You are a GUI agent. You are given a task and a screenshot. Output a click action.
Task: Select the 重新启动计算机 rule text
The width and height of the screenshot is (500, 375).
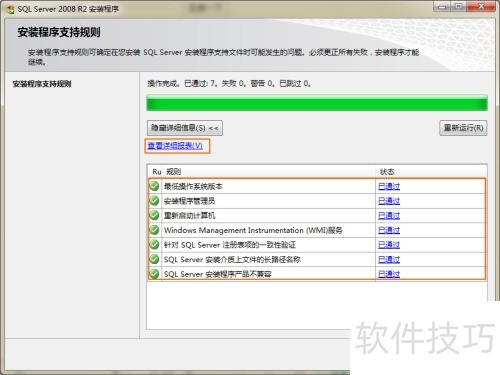point(189,216)
